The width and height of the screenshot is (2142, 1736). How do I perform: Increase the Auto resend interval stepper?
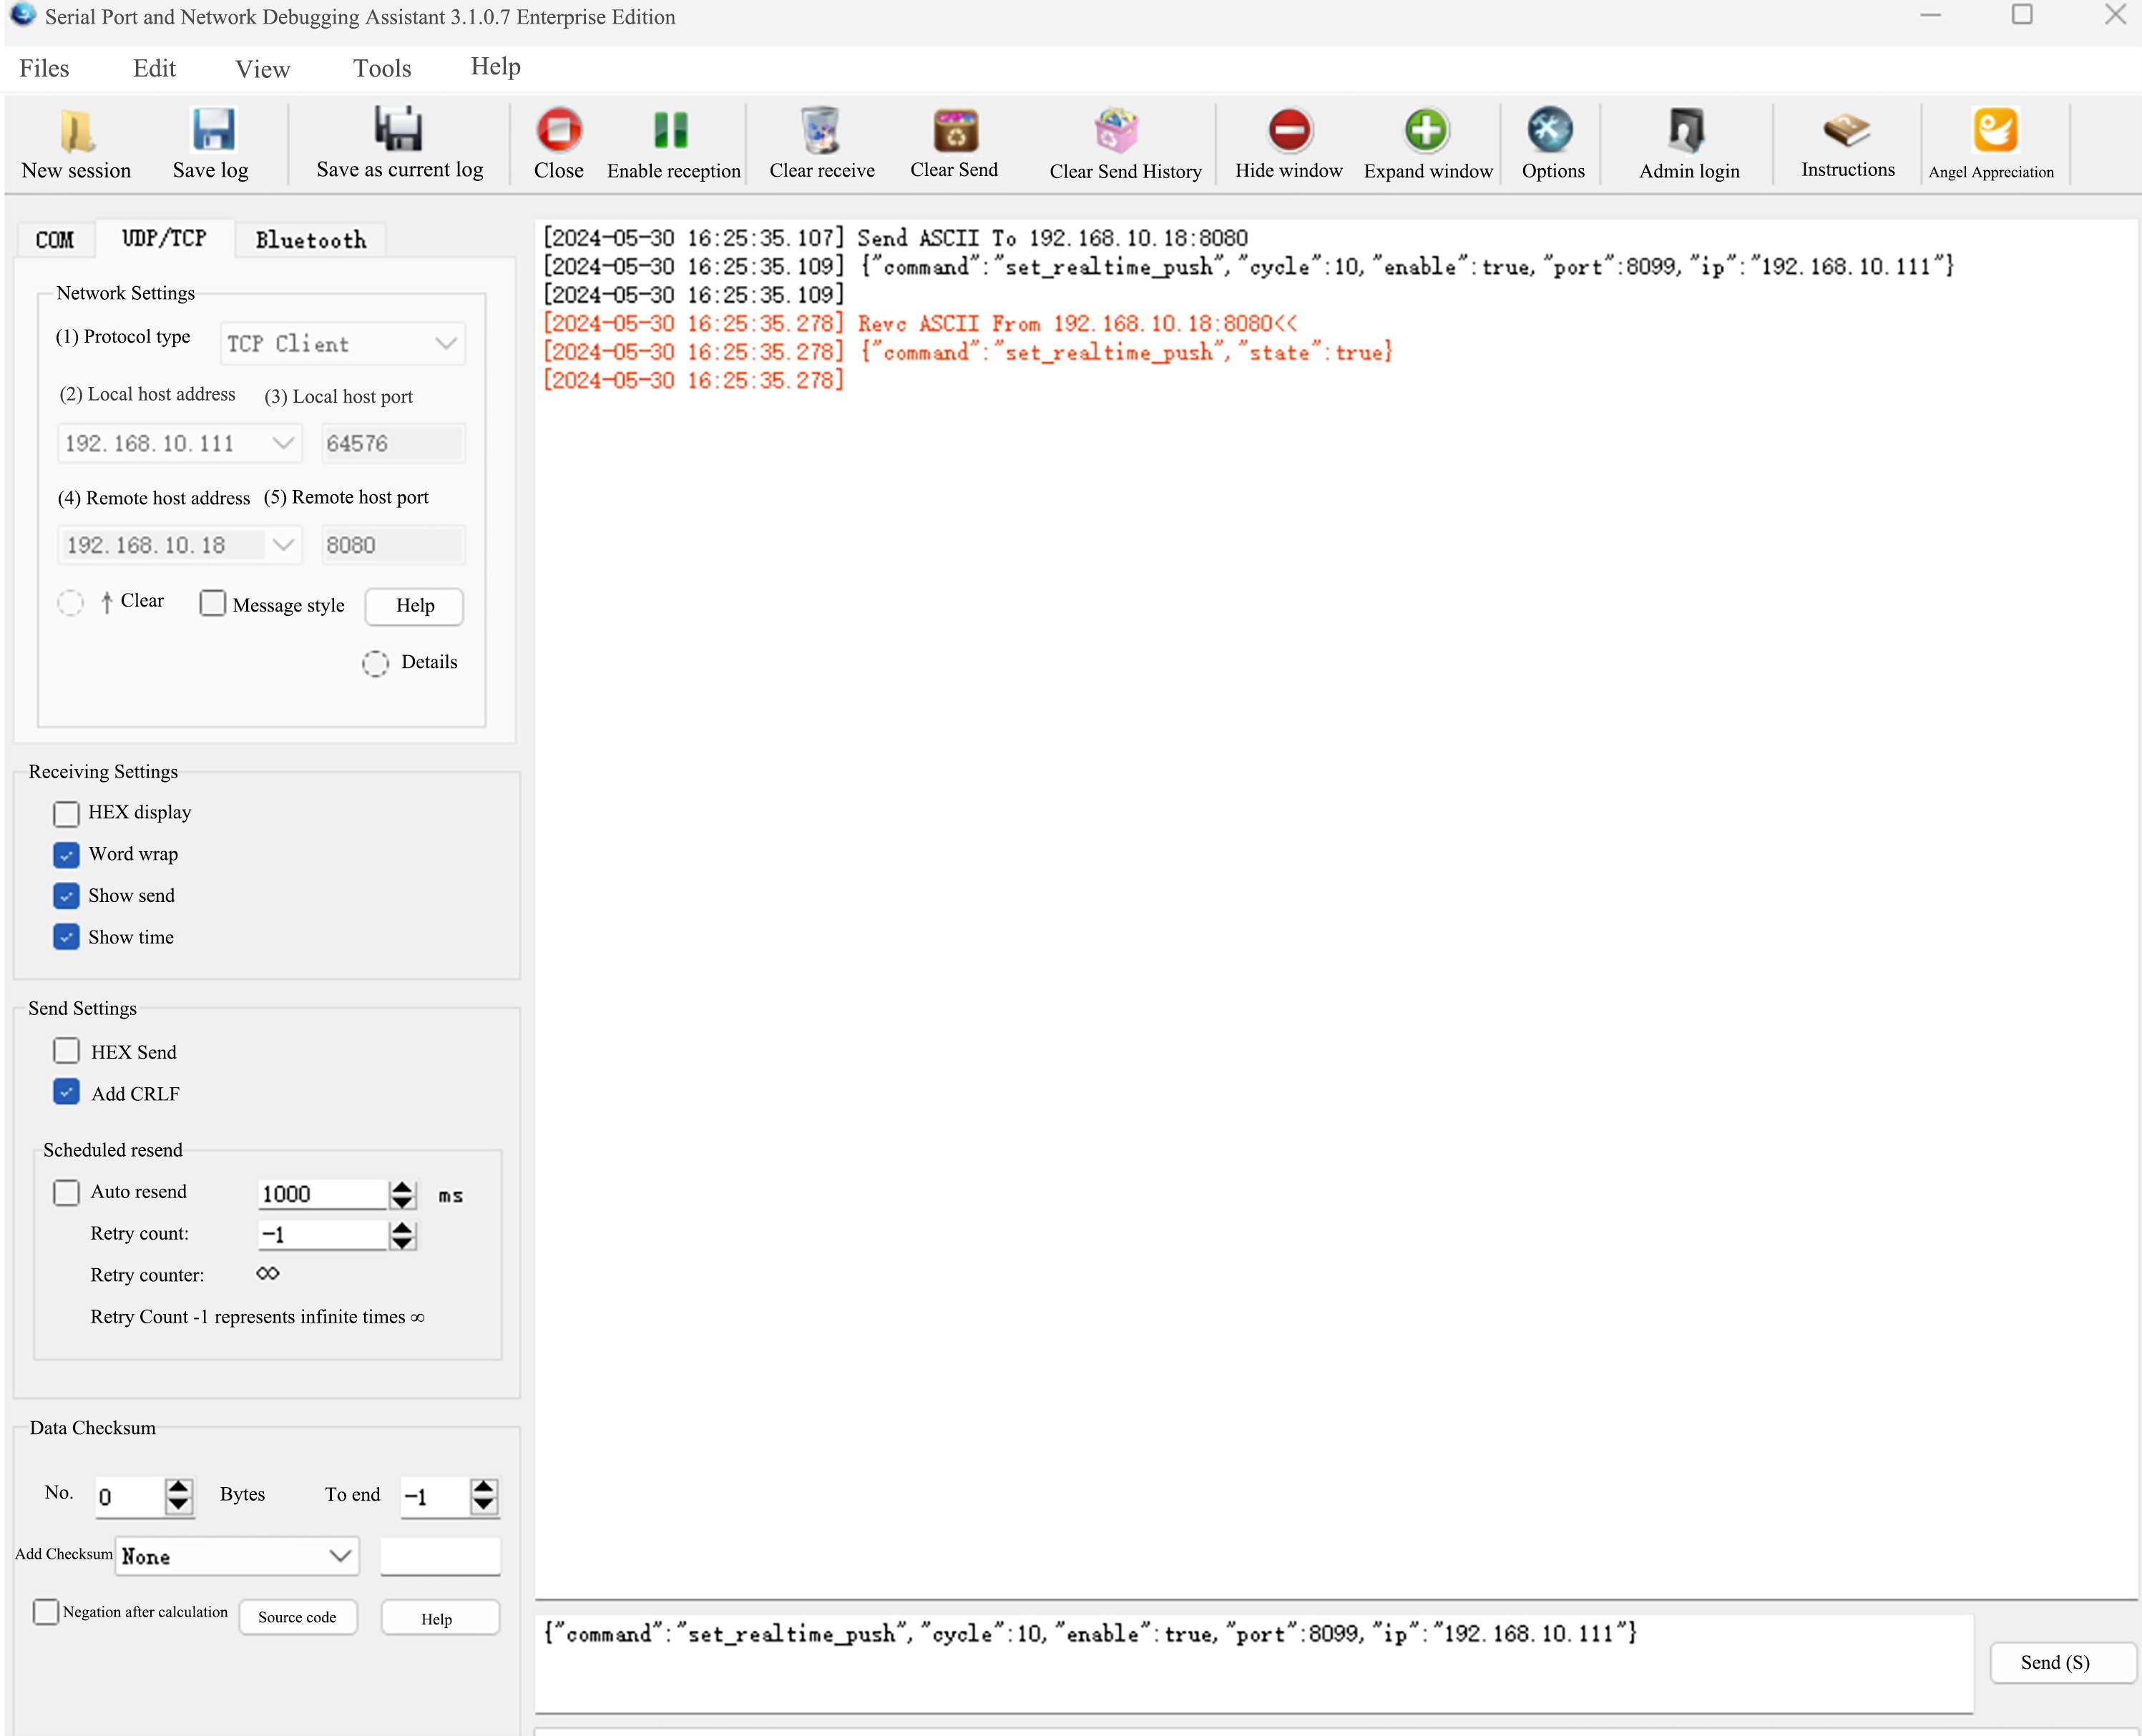coord(402,1186)
